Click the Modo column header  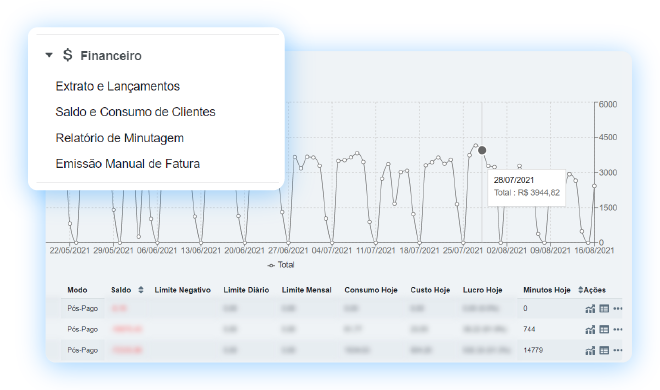77,290
